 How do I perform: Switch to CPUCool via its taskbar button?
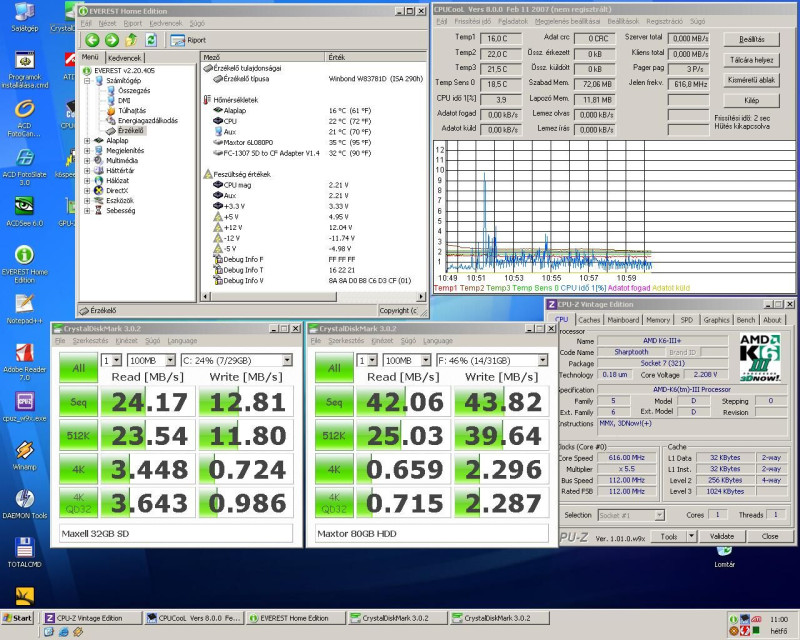[194, 618]
